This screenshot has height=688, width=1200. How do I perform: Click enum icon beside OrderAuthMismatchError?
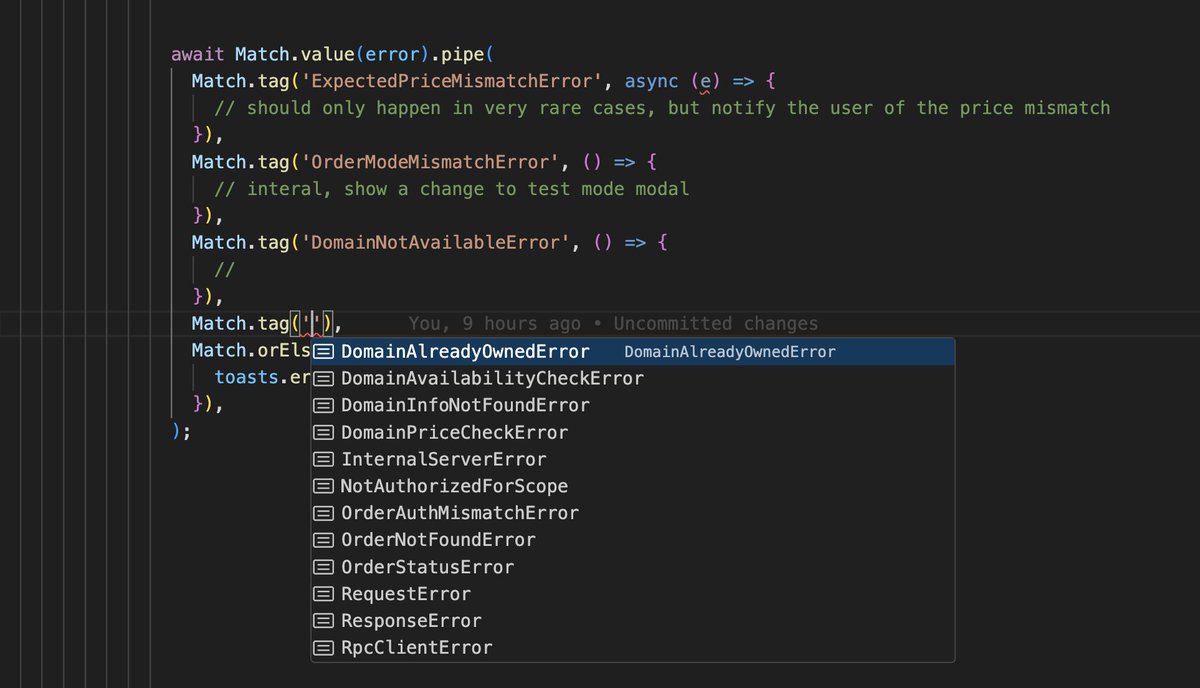point(323,513)
